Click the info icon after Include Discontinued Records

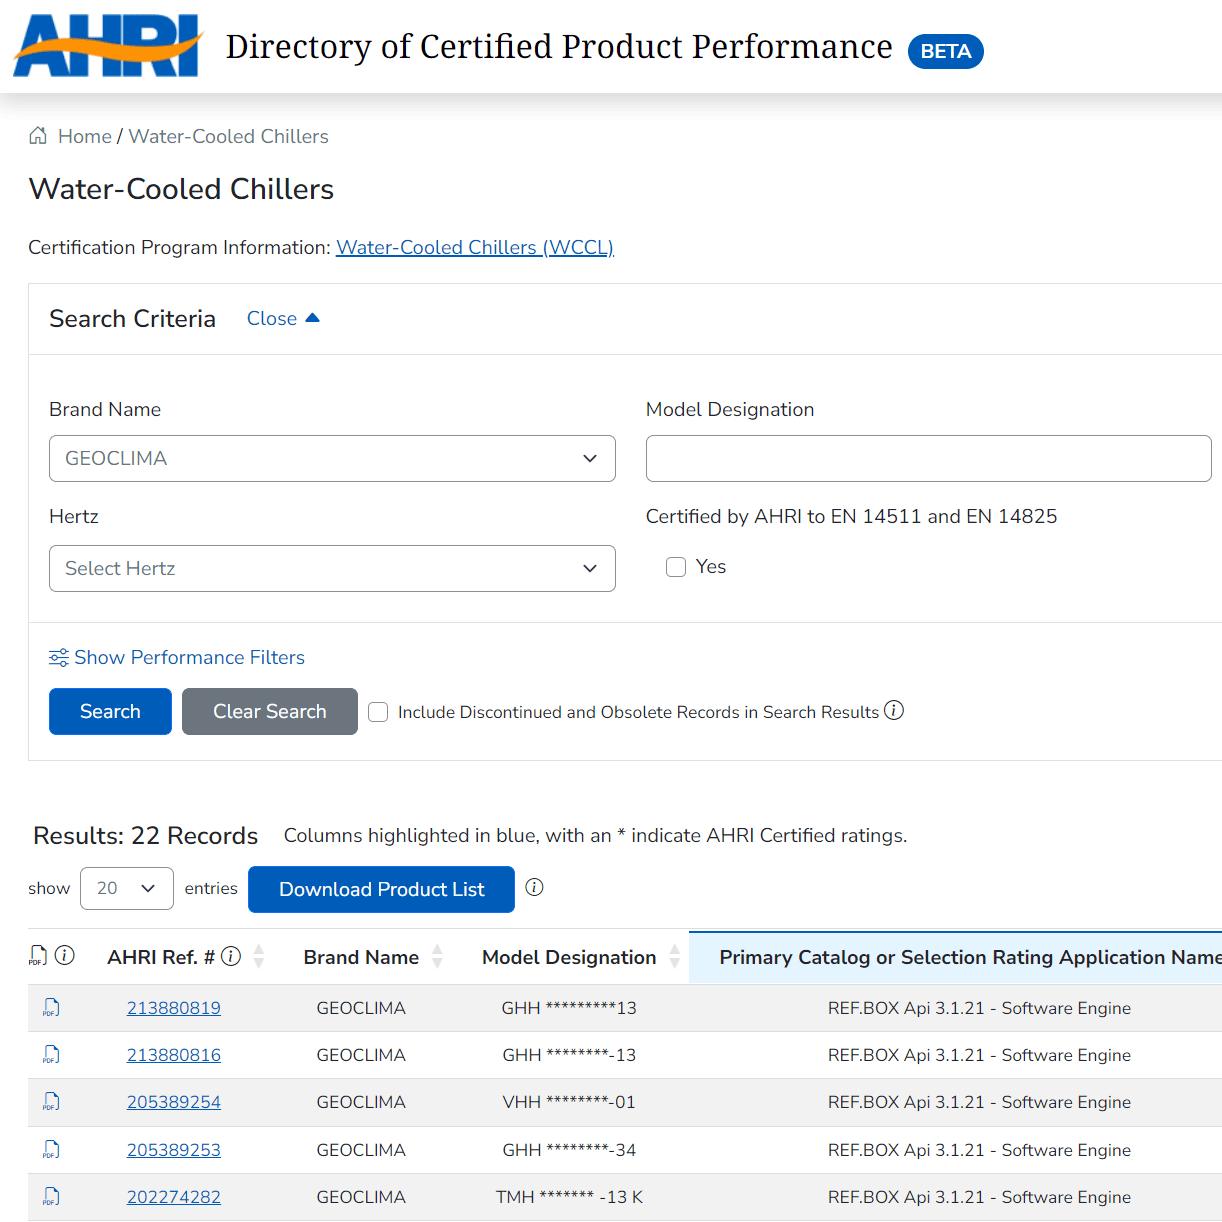pos(894,710)
